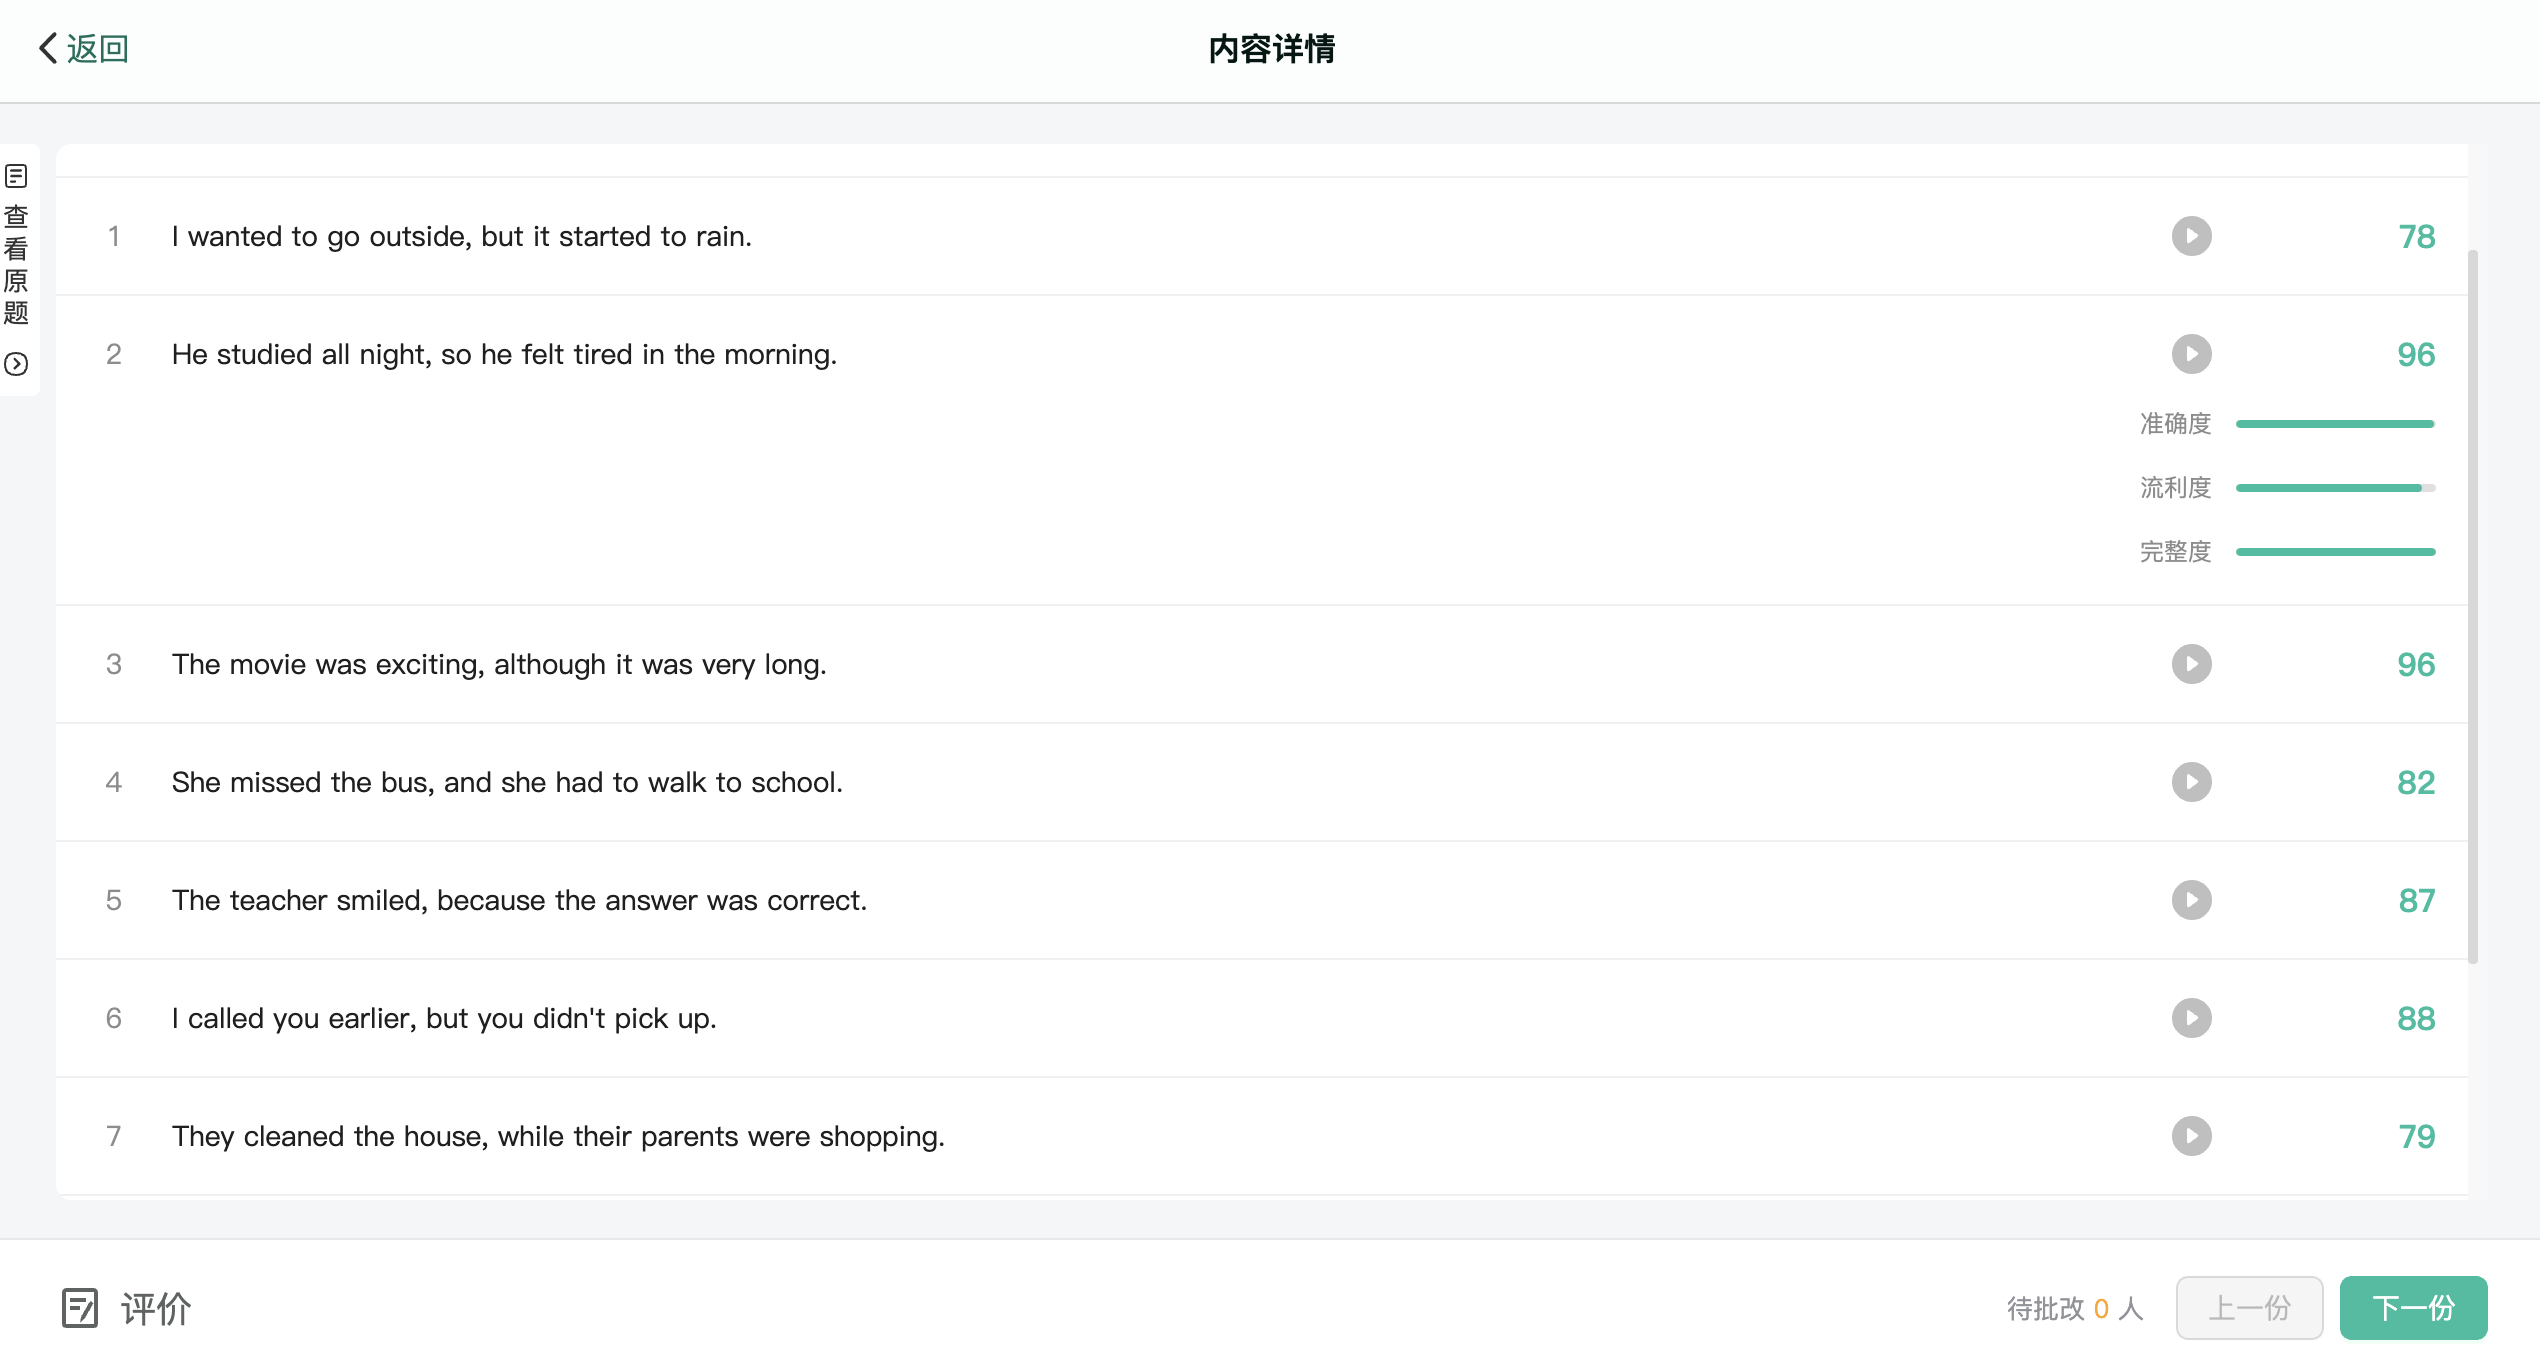Play audio for sentence 1 about rain

pyautogui.click(x=2191, y=236)
